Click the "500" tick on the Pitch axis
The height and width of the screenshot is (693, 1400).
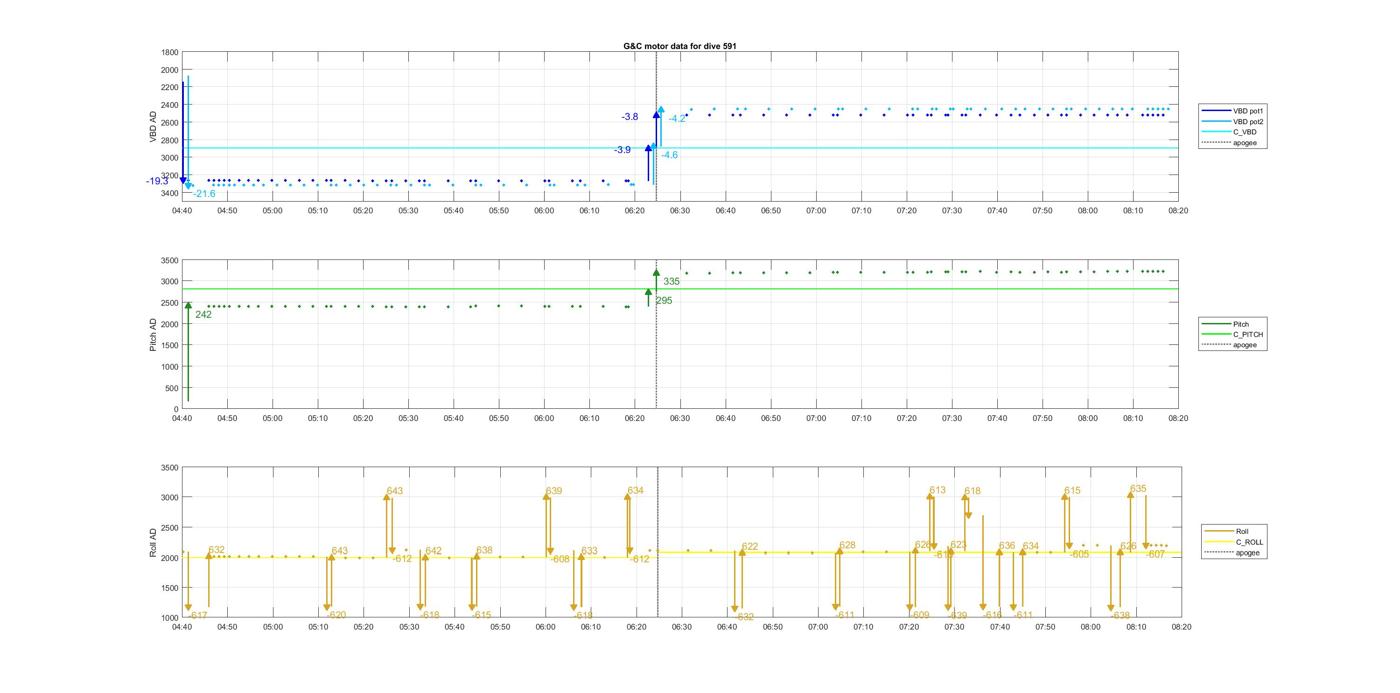tap(172, 388)
